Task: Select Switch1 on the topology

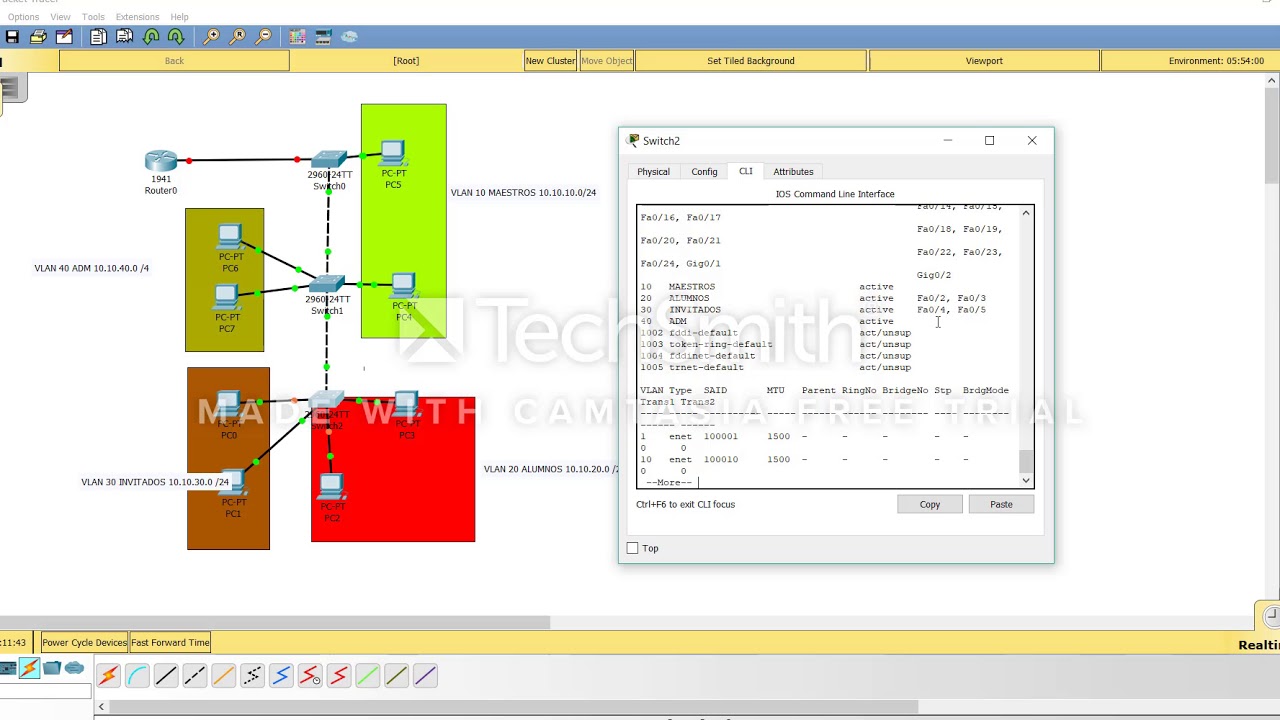Action: pyautogui.click(x=327, y=285)
